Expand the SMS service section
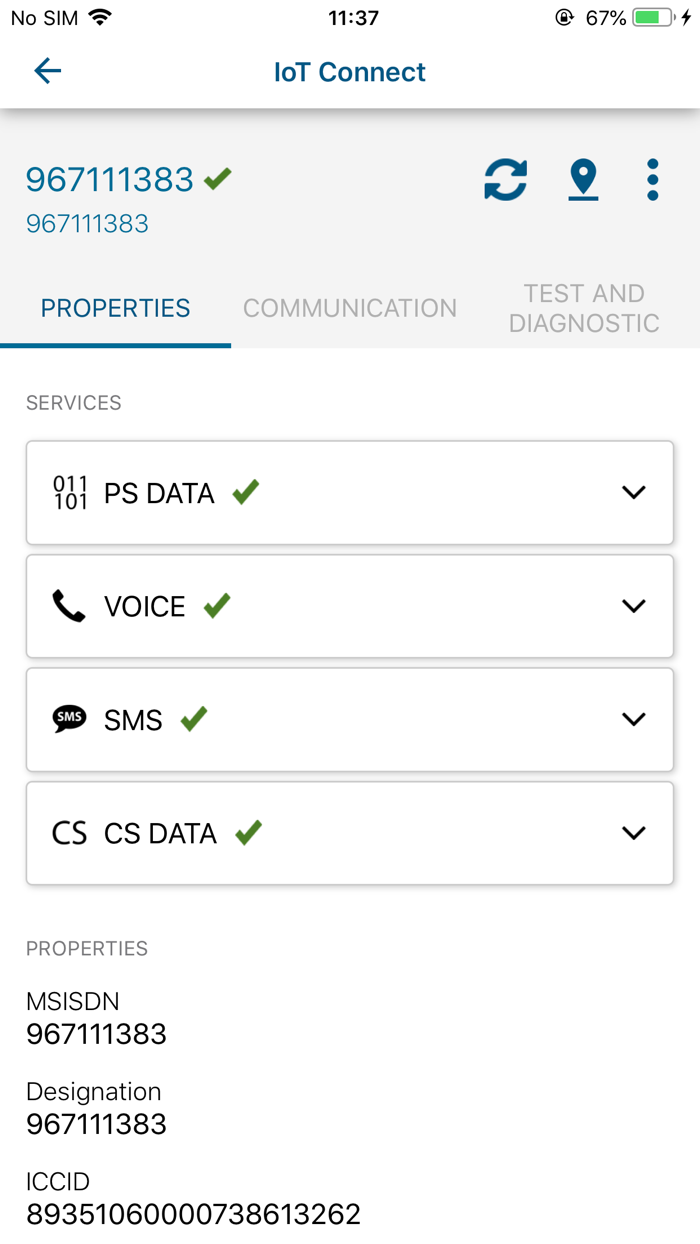 (x=633, y=719)
